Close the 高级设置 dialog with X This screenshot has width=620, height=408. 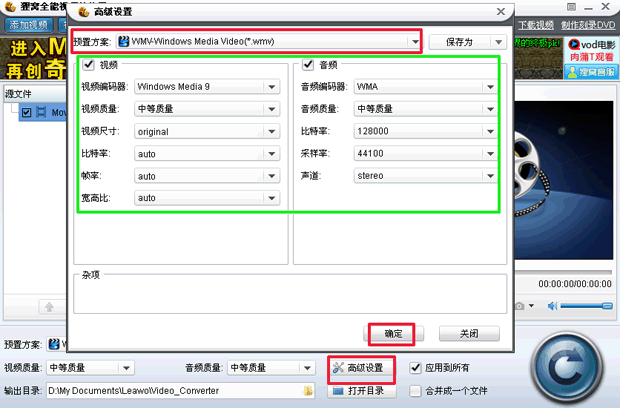[x=501, y=11]
